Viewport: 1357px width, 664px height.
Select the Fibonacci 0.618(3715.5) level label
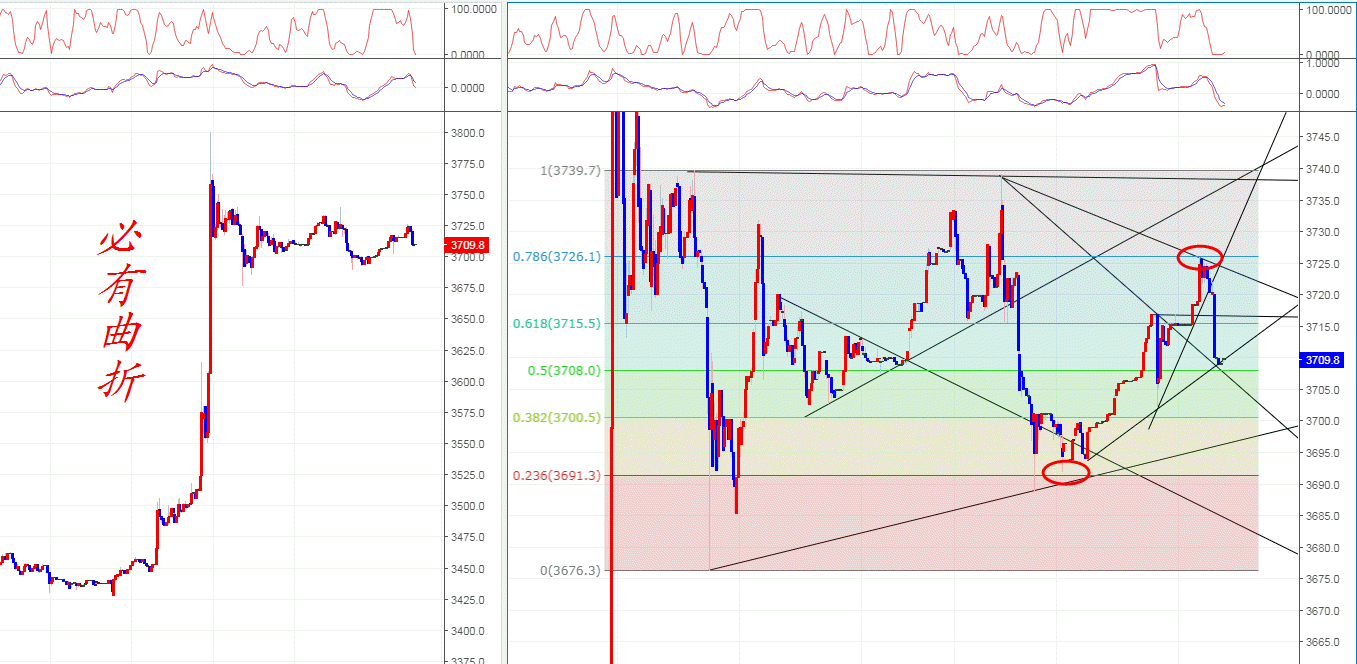coord(557,324)
